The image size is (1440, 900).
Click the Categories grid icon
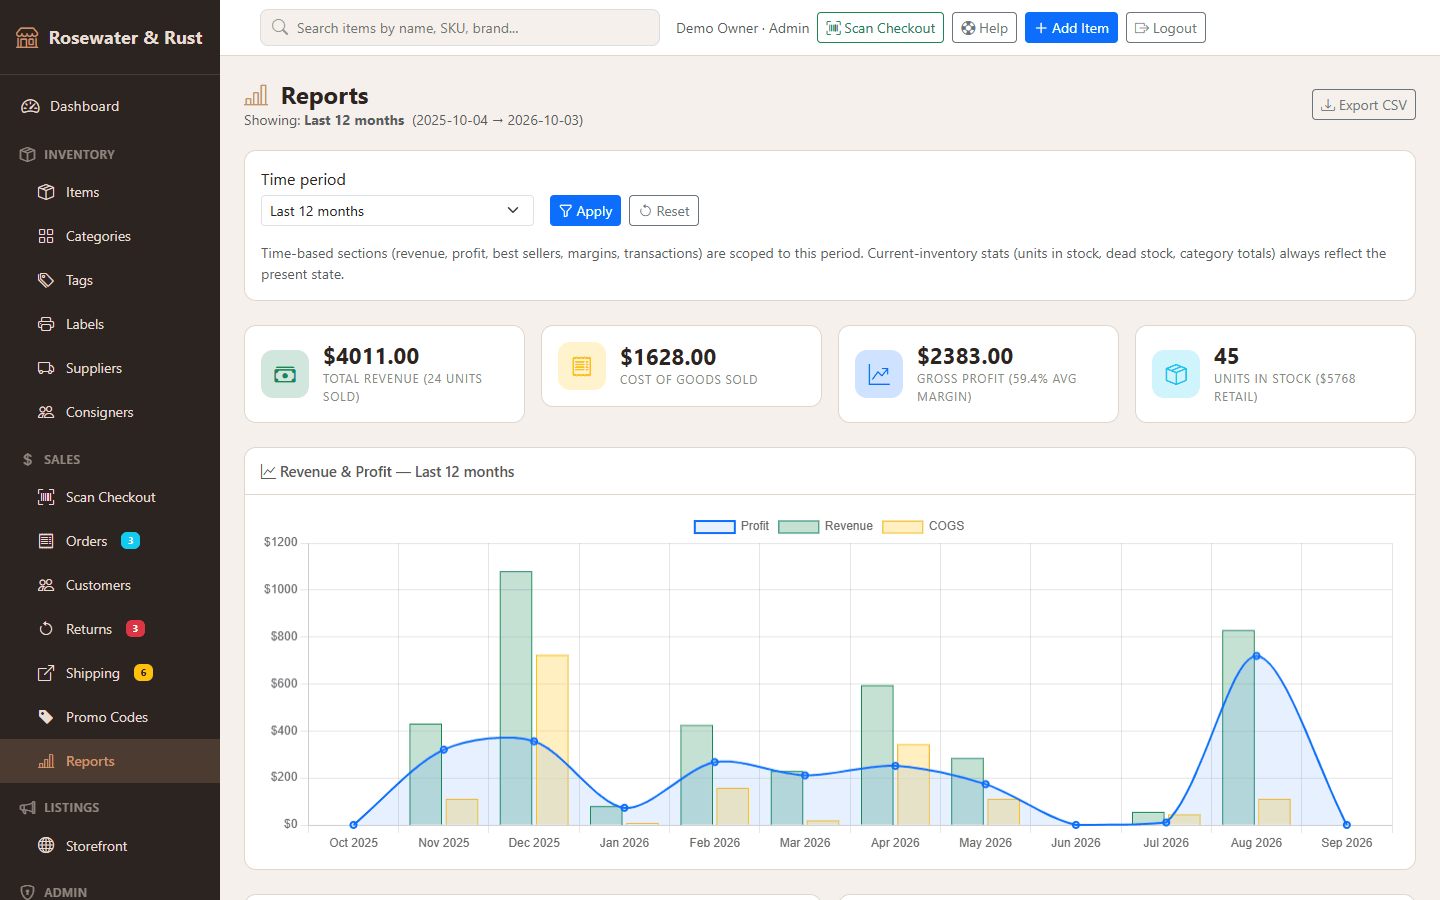[x=46, y=236]
